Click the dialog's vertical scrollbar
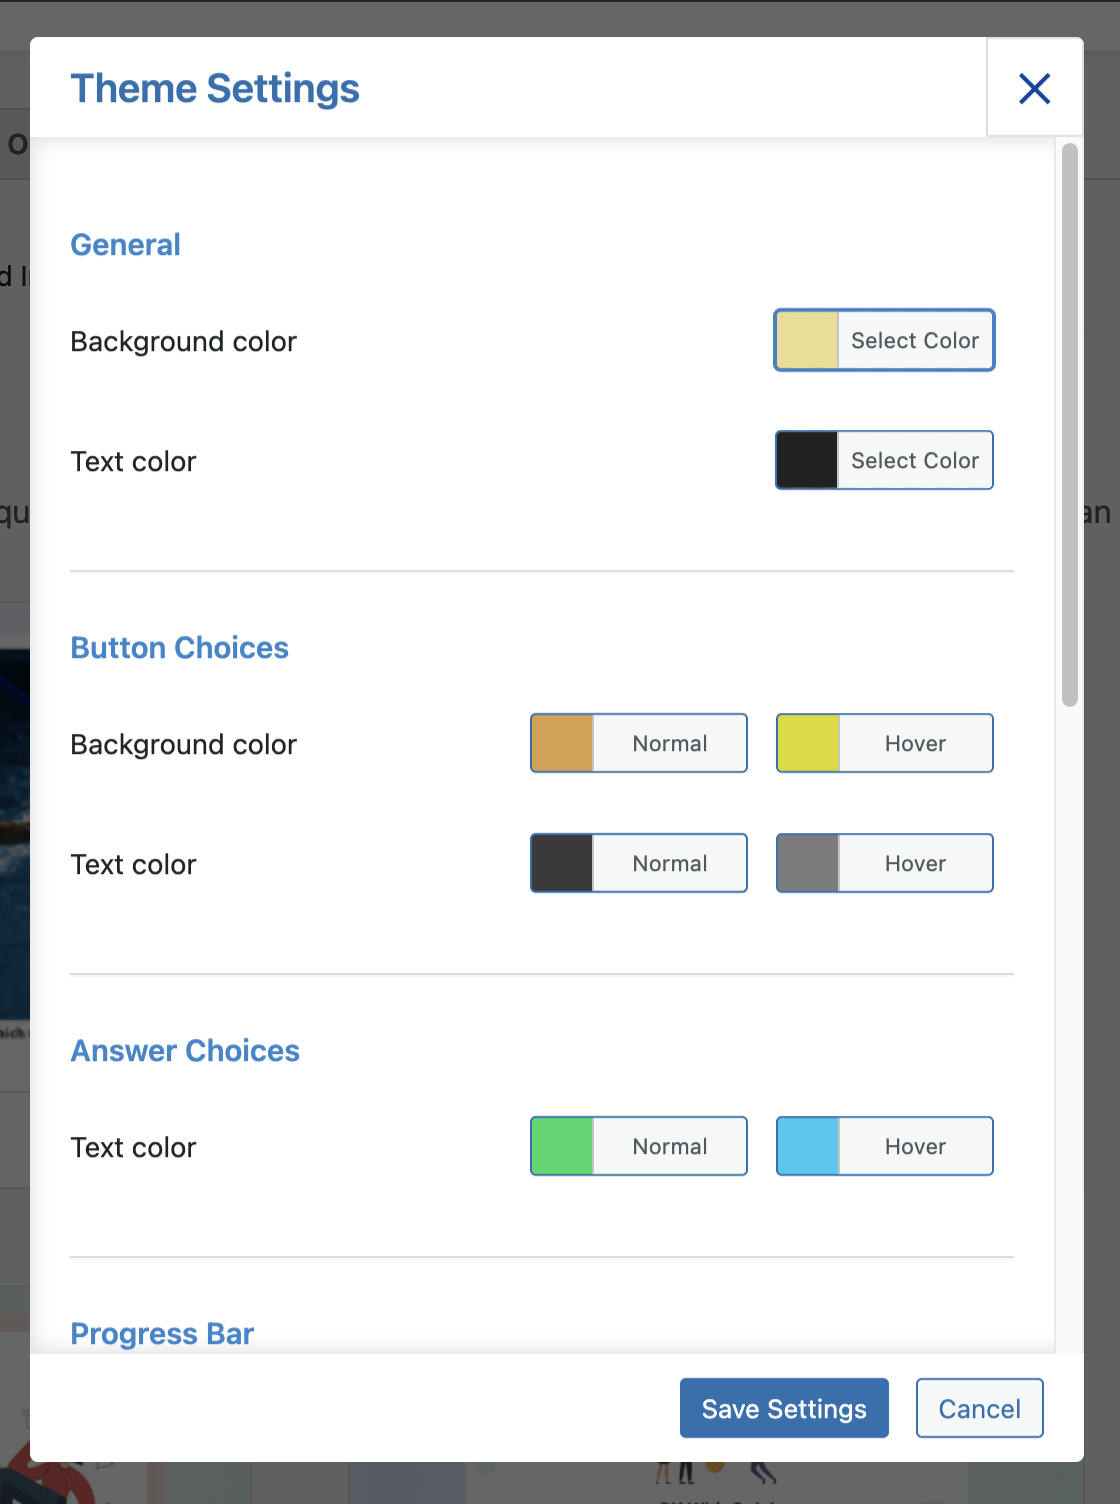The image size is (1120, 1504). pos(1070,425)
